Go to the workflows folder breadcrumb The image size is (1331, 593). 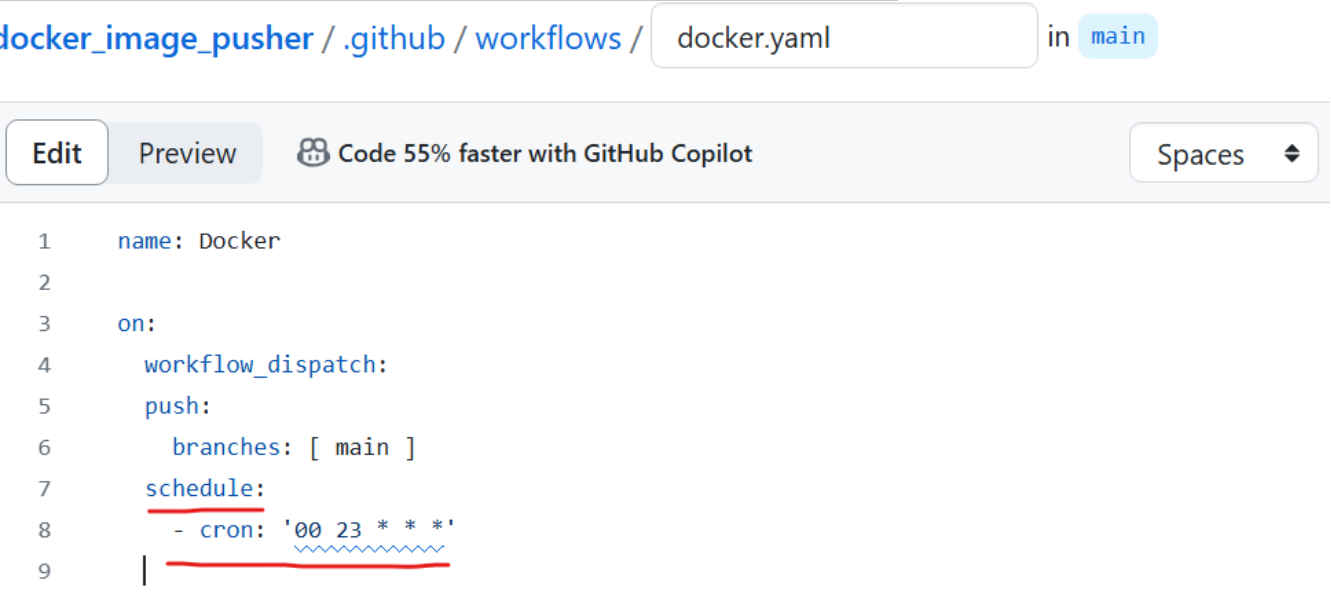pos(548,38)
